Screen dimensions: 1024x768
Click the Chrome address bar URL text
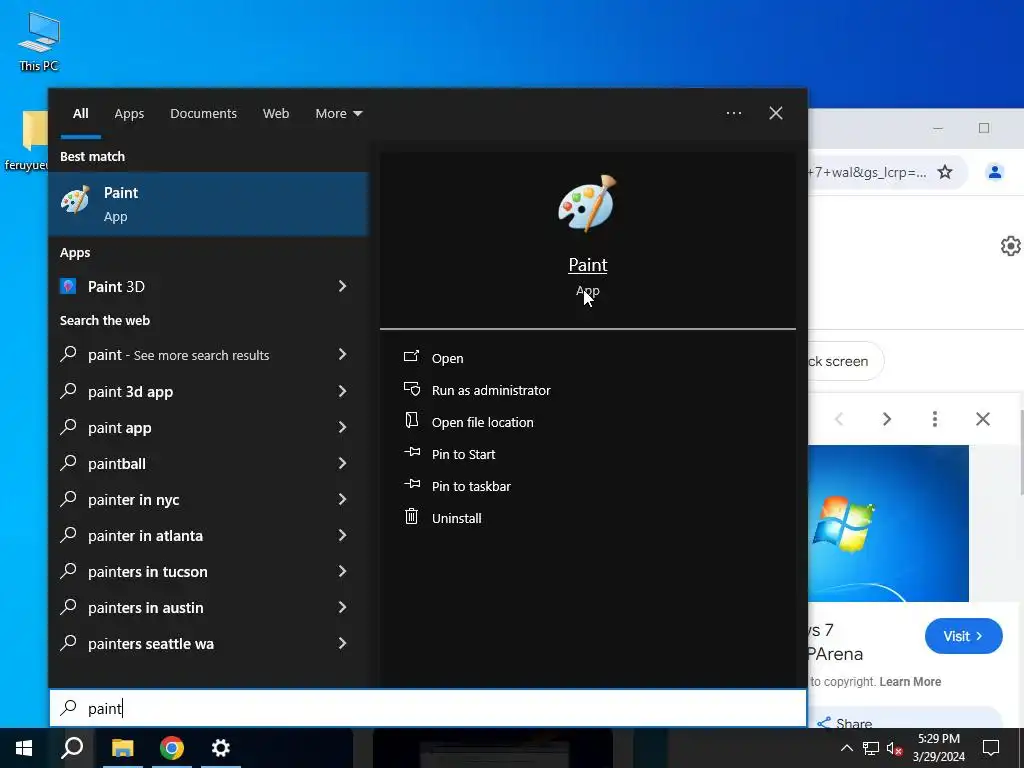click(x=867, y=172)
